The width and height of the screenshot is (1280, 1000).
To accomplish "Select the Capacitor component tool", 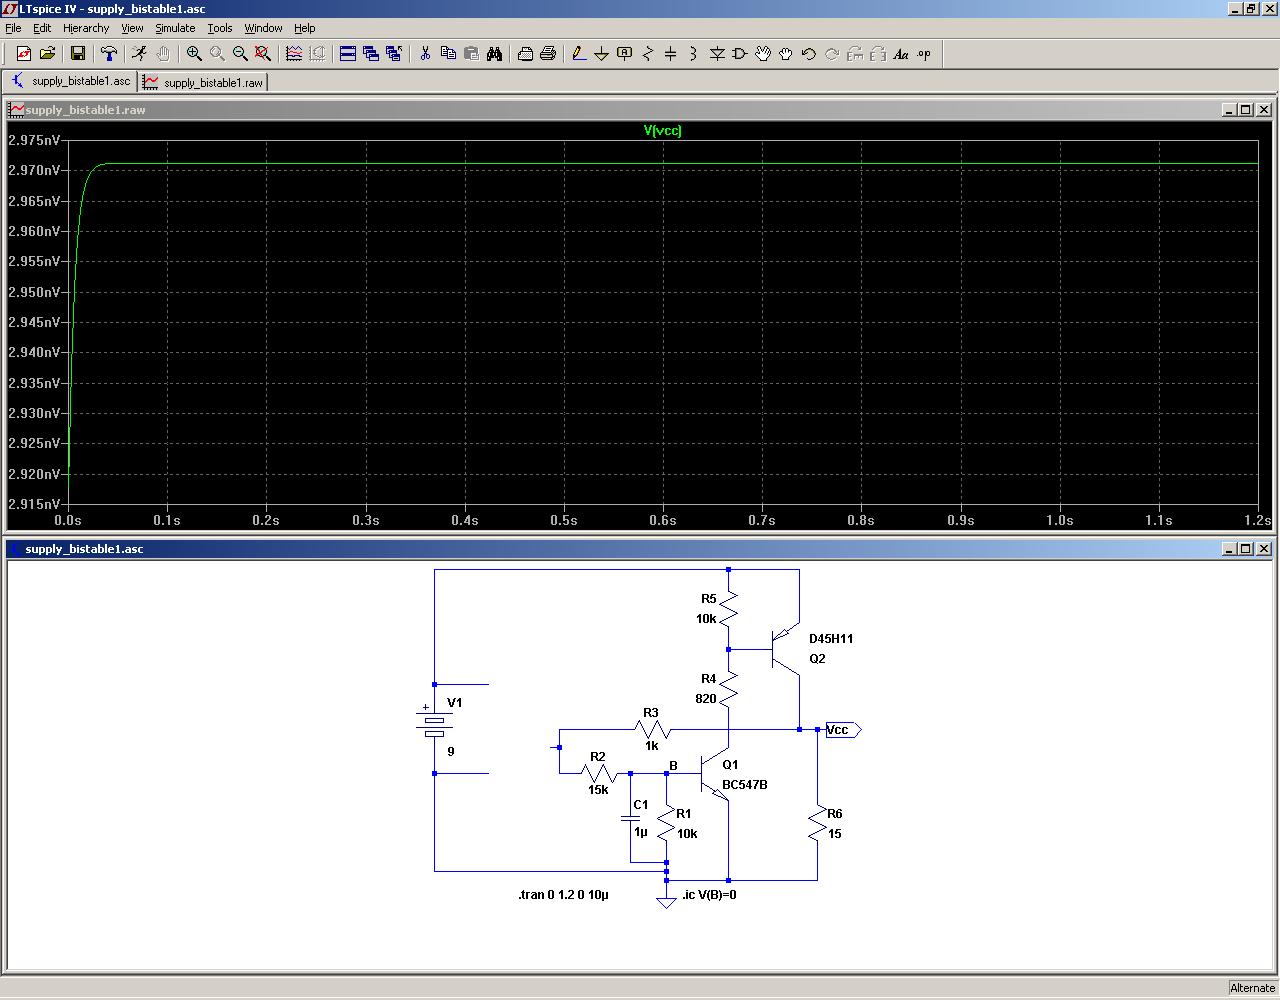I will [670, 54].
